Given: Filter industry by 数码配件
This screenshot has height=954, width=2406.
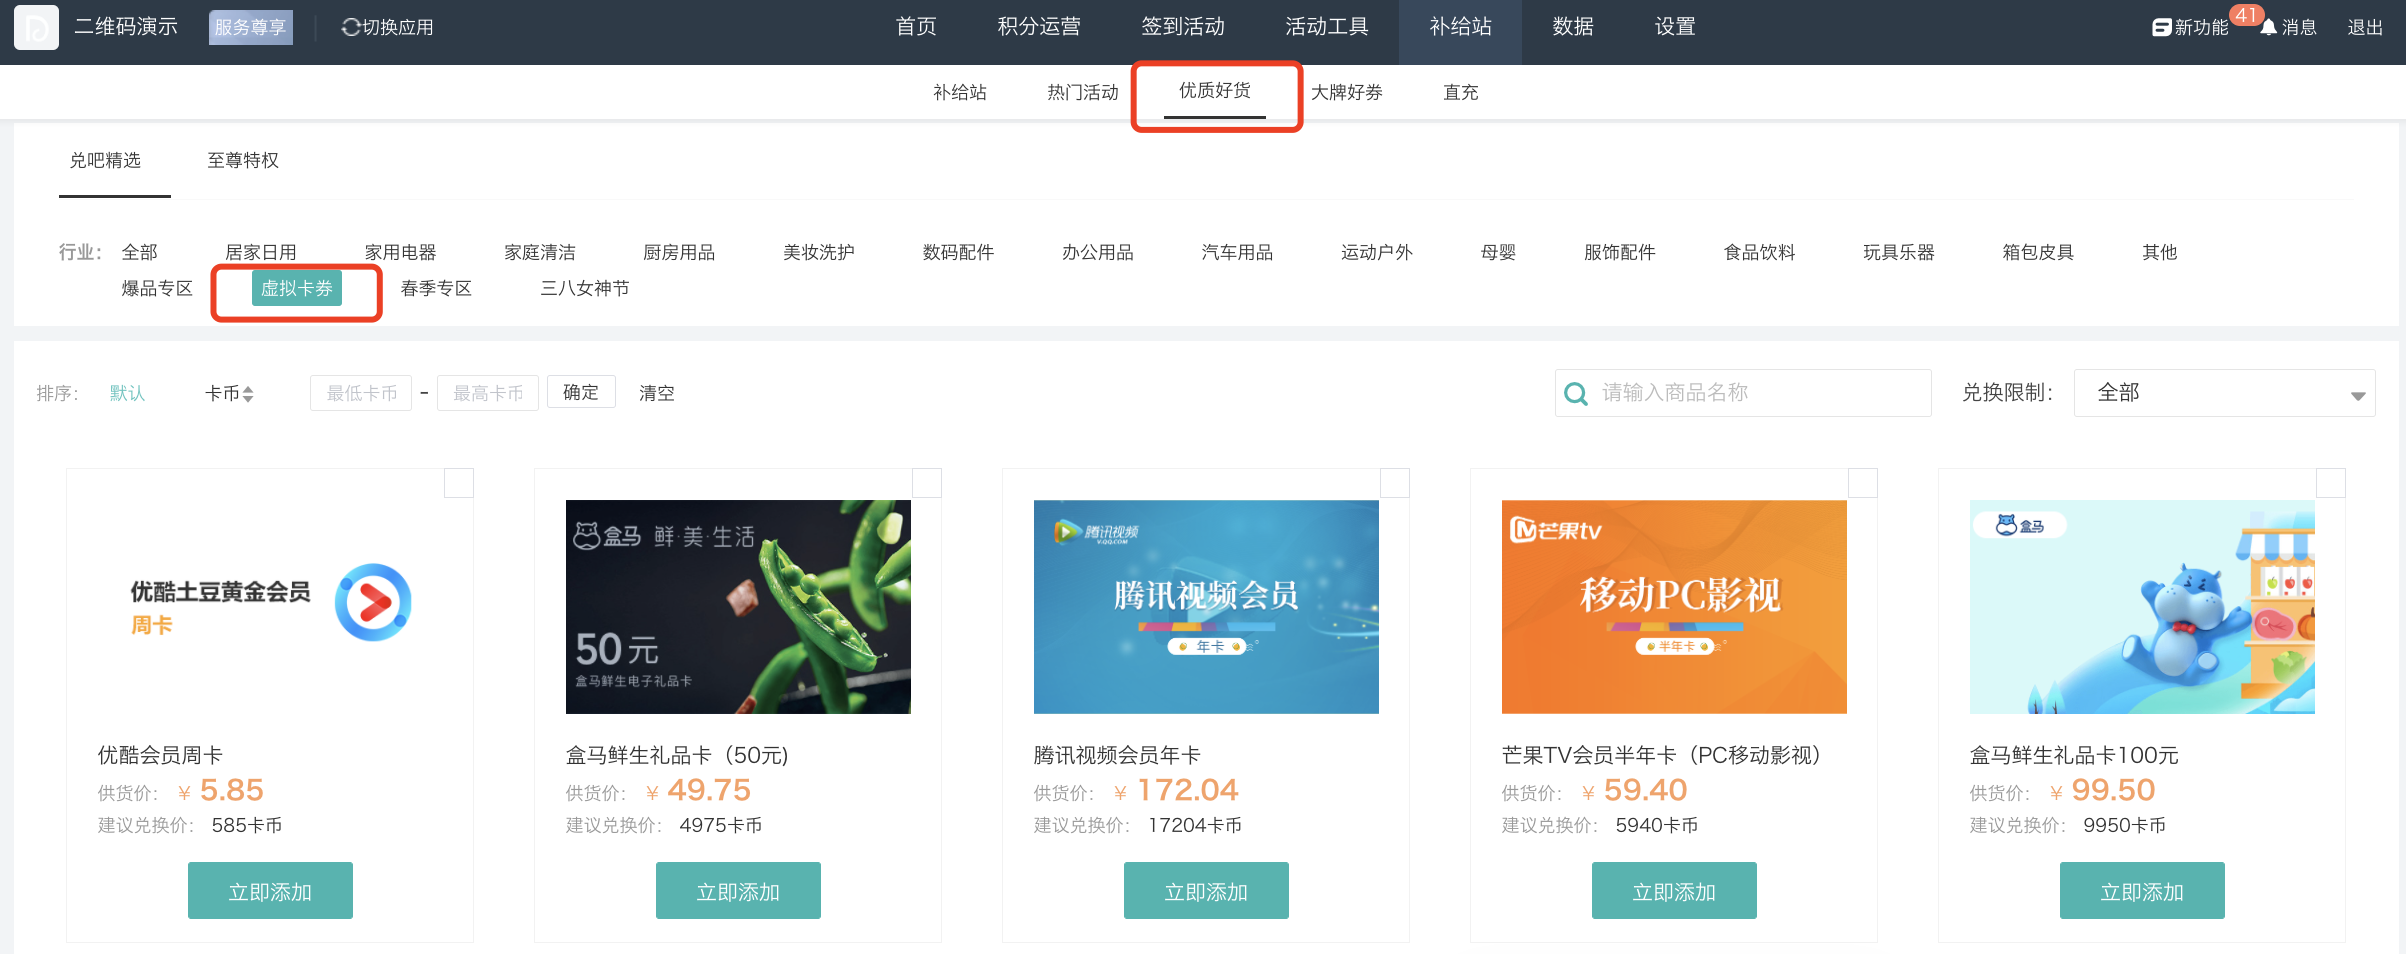Looking at the screenshot, I should point(959,253).
